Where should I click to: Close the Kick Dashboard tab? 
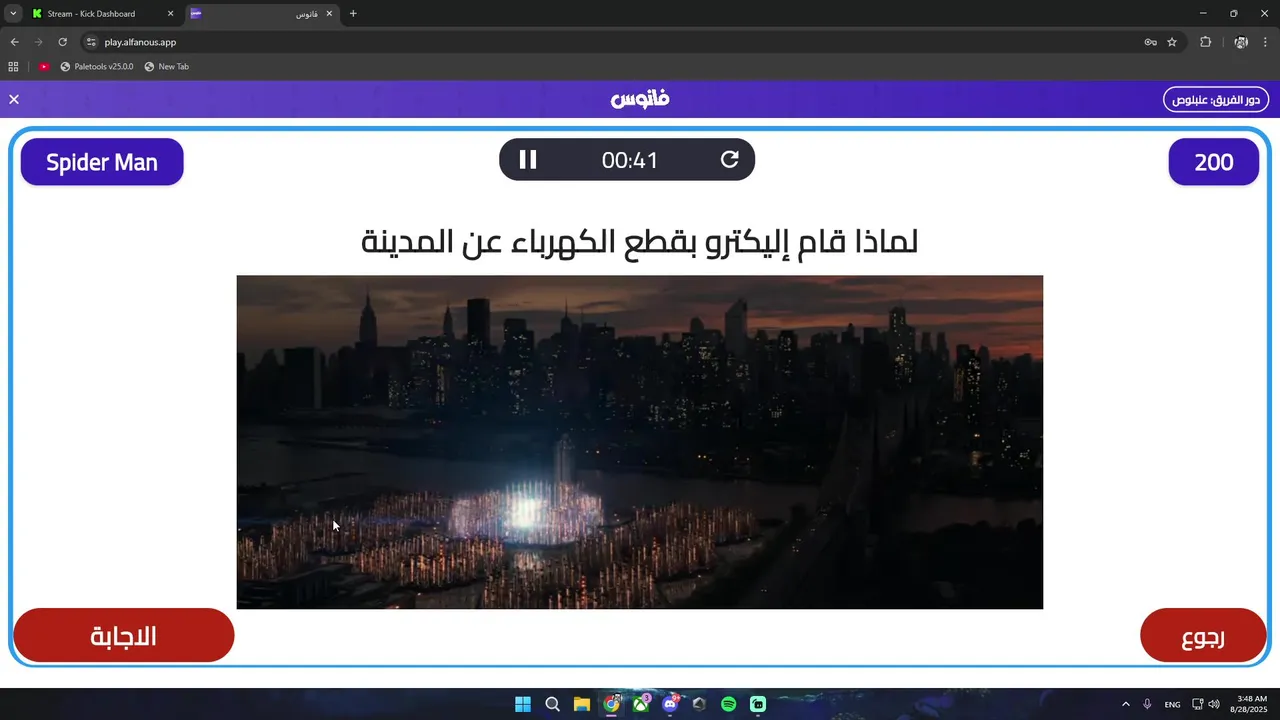pos(170,14)
